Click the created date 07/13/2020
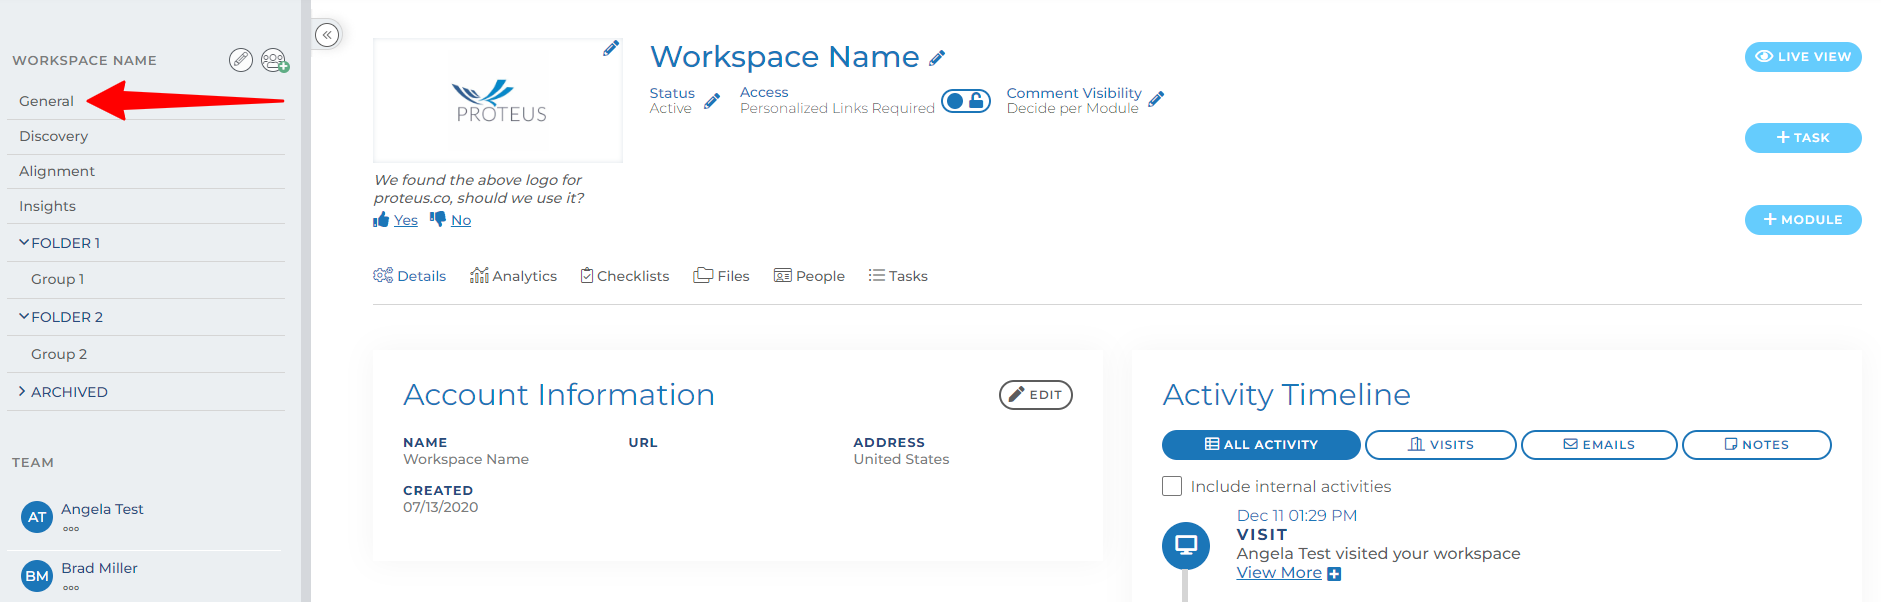Viewport: 1881px width, 602px height. coord(441,507)
